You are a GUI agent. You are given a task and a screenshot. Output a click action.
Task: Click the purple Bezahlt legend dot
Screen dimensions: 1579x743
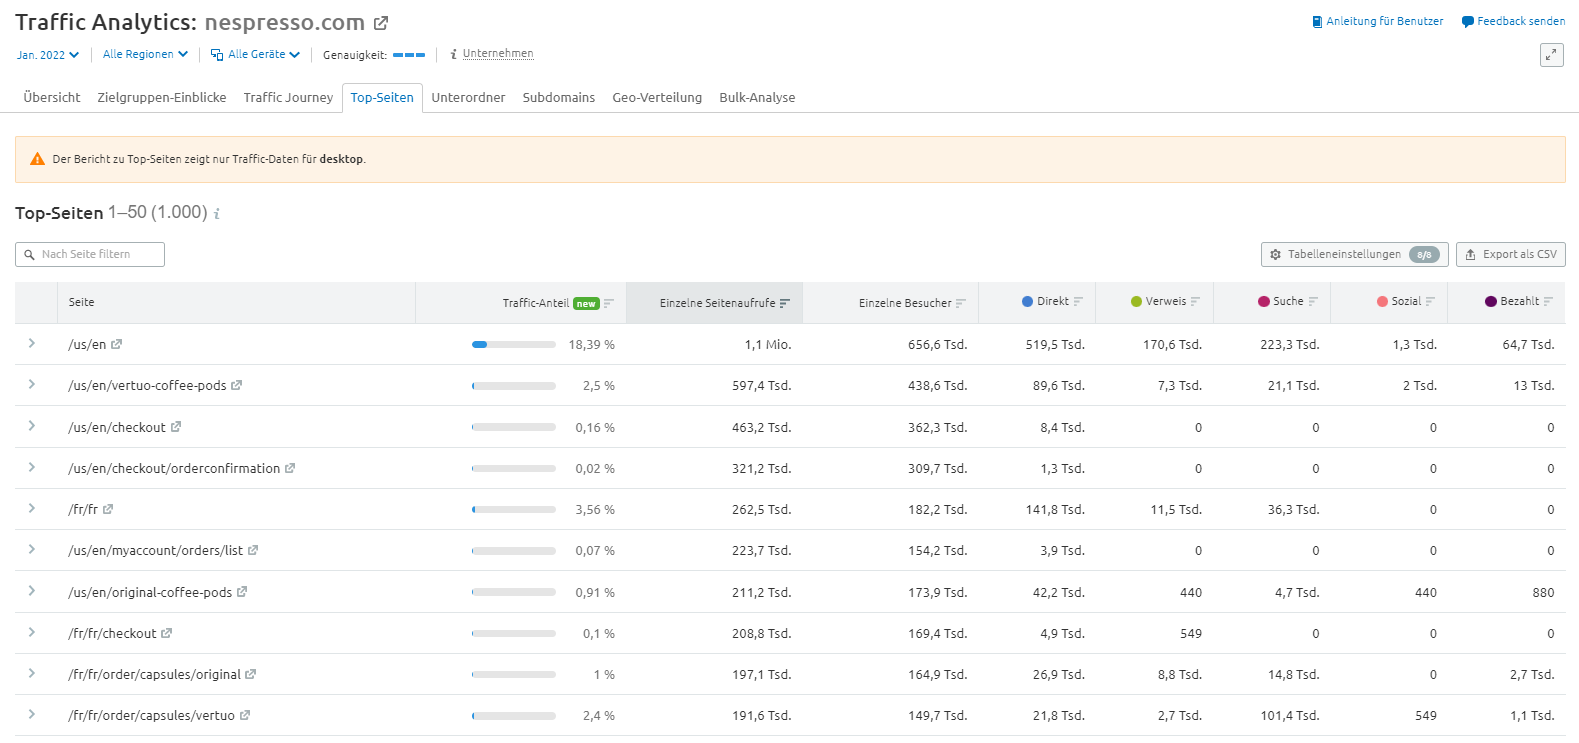click(1491, 301)
